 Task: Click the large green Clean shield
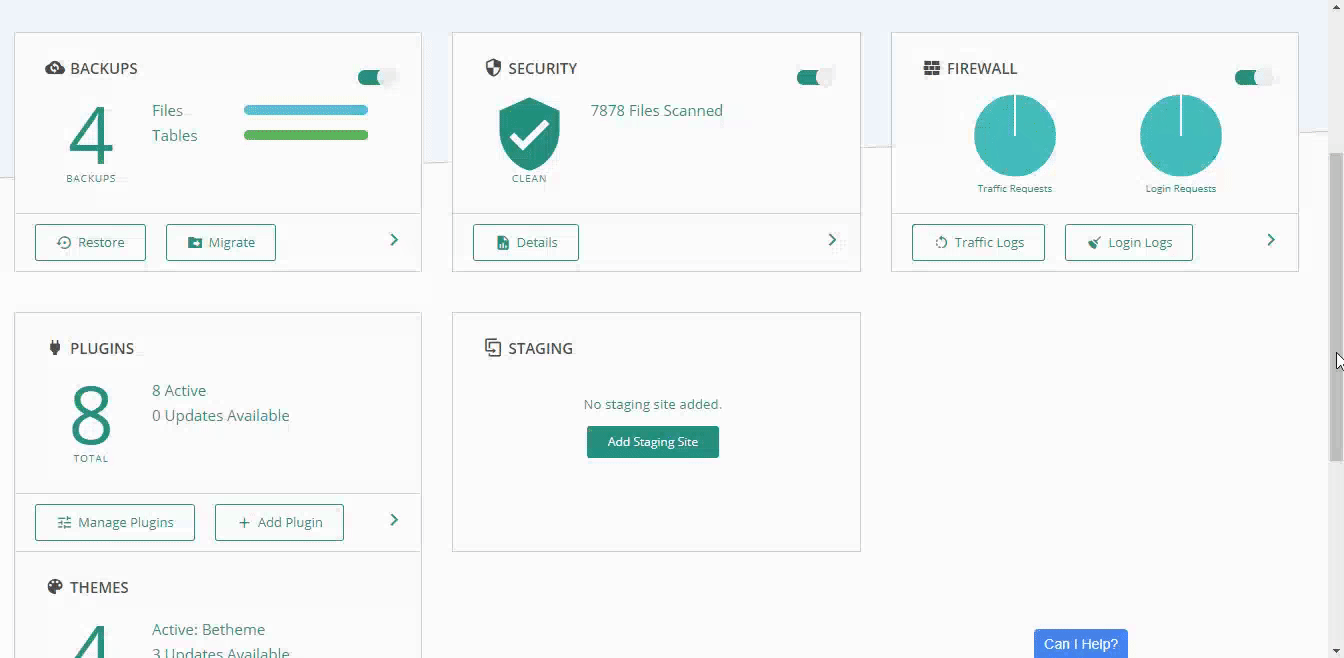pyautogui.click(x=529, y=134)
